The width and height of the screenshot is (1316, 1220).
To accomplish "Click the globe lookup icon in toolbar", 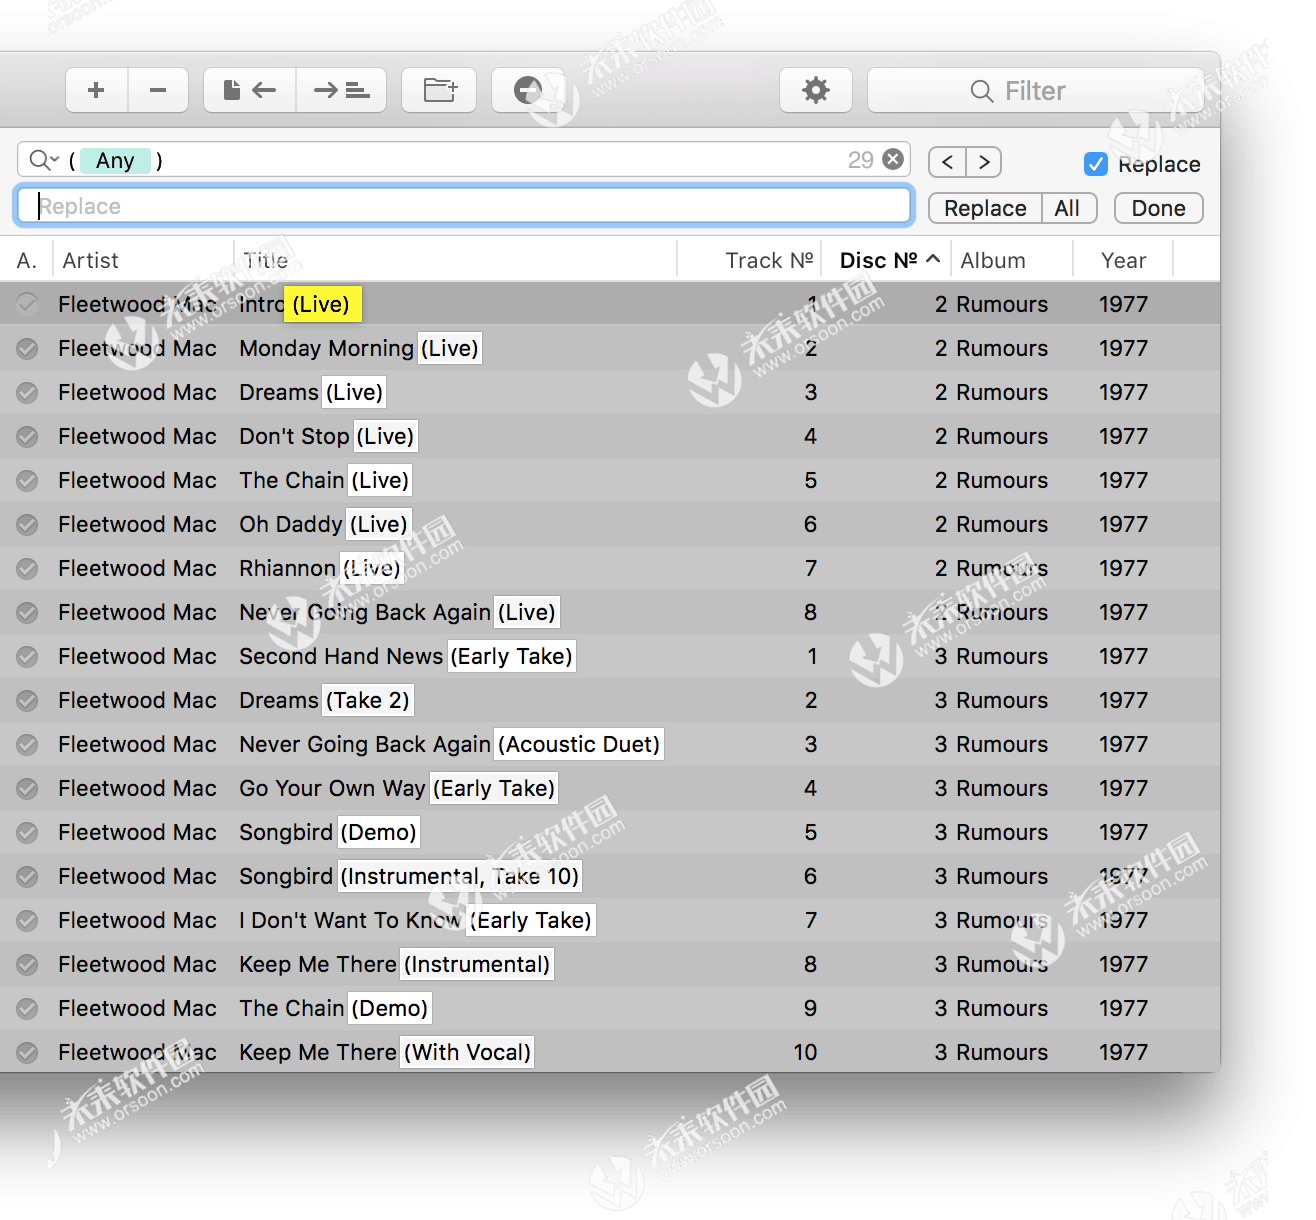I will pyautogui.click(x=528, y=90).
